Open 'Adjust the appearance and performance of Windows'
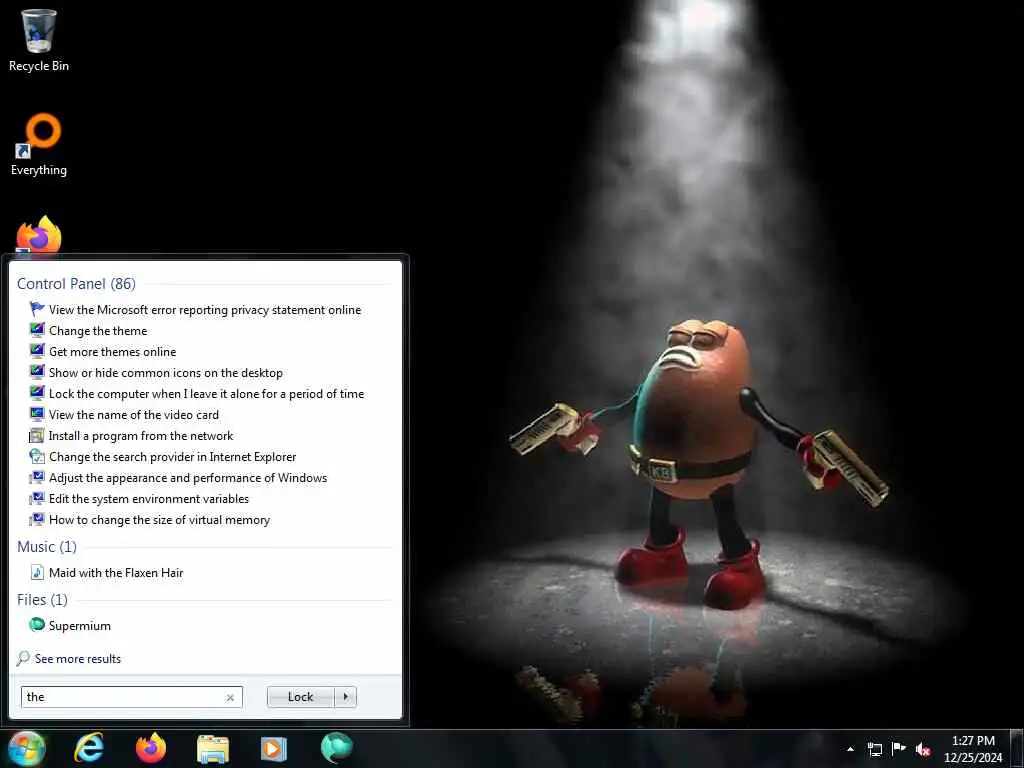This screenshot has height=768, width=1024. (x=188, y=477)
